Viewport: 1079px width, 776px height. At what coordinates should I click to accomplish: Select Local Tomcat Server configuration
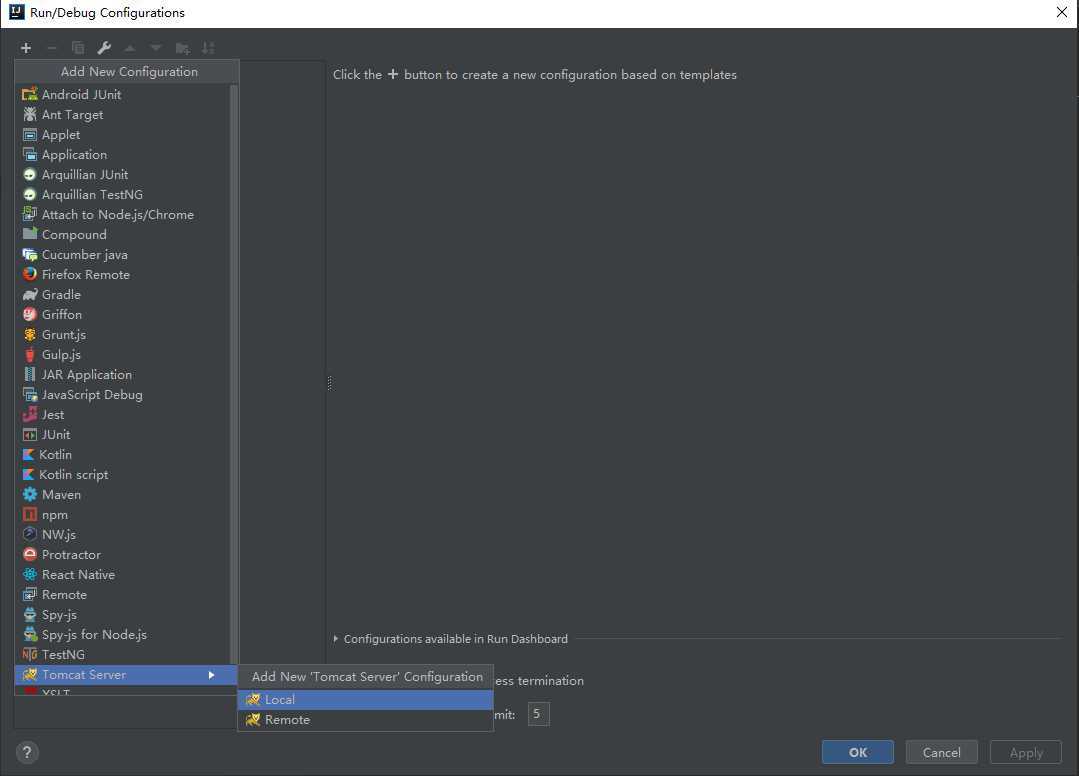[365, 700]
